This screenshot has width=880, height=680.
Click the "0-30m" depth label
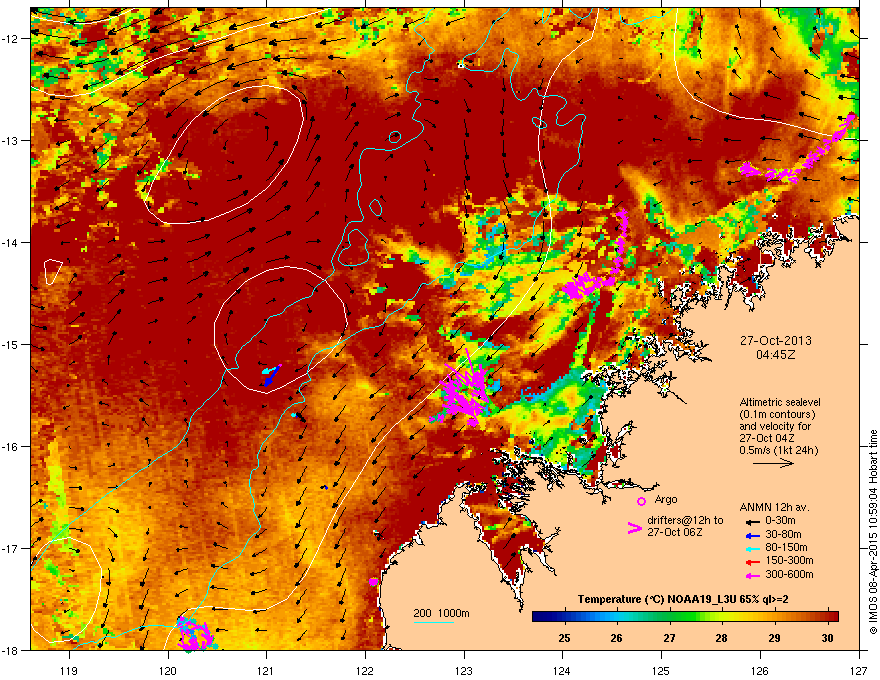pyautogui.click(x=780, y=521)
